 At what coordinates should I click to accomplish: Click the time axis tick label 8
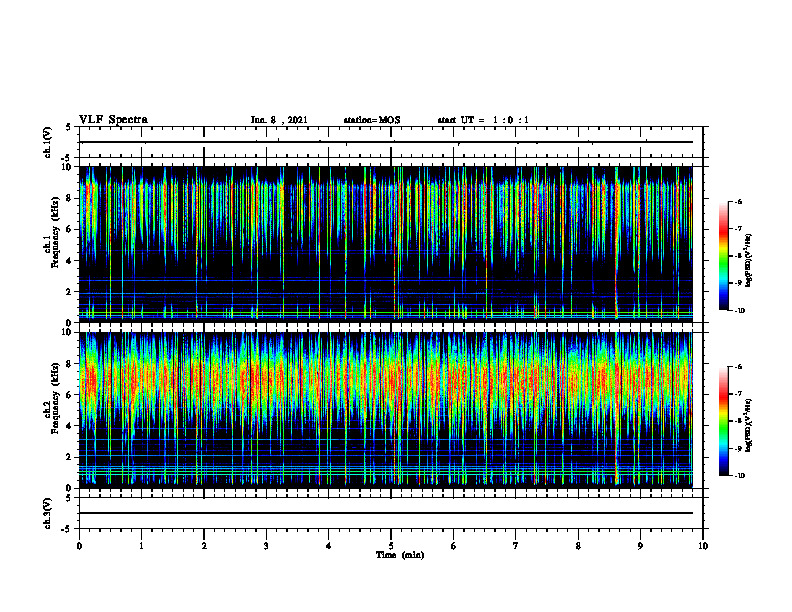point(578,546)
